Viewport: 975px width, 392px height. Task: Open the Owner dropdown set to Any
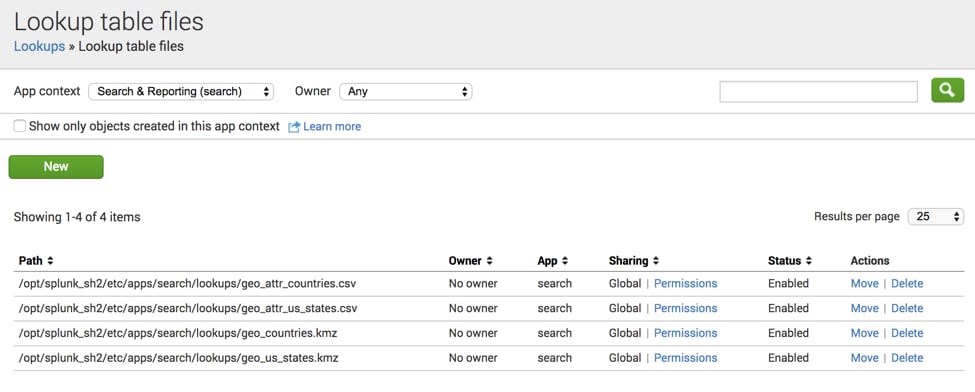[405, 91]
